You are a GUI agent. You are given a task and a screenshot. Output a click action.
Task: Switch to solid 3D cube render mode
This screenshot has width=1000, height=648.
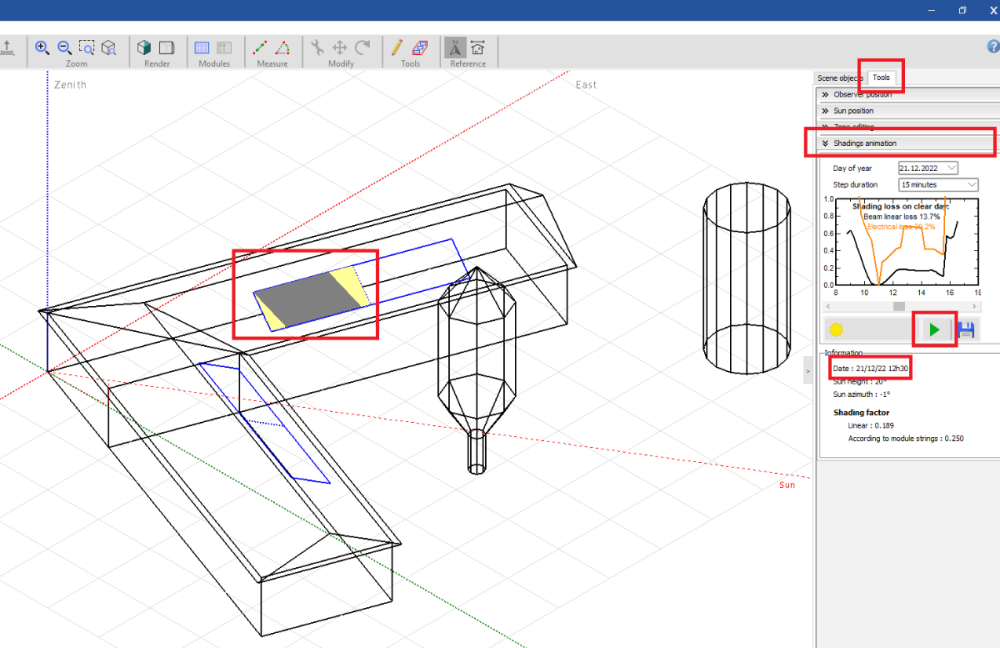click(144, 47)
